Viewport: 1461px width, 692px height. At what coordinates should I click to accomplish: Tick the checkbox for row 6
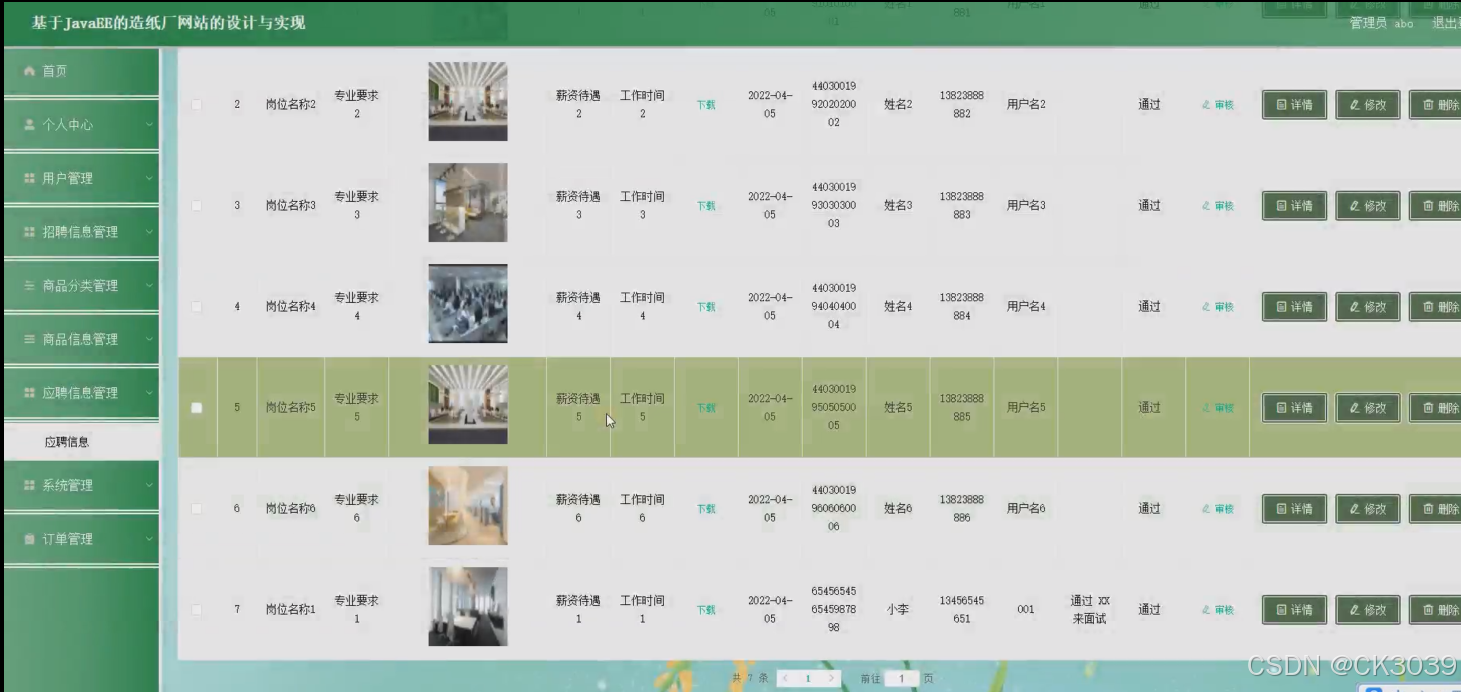[x=196, y=509]
